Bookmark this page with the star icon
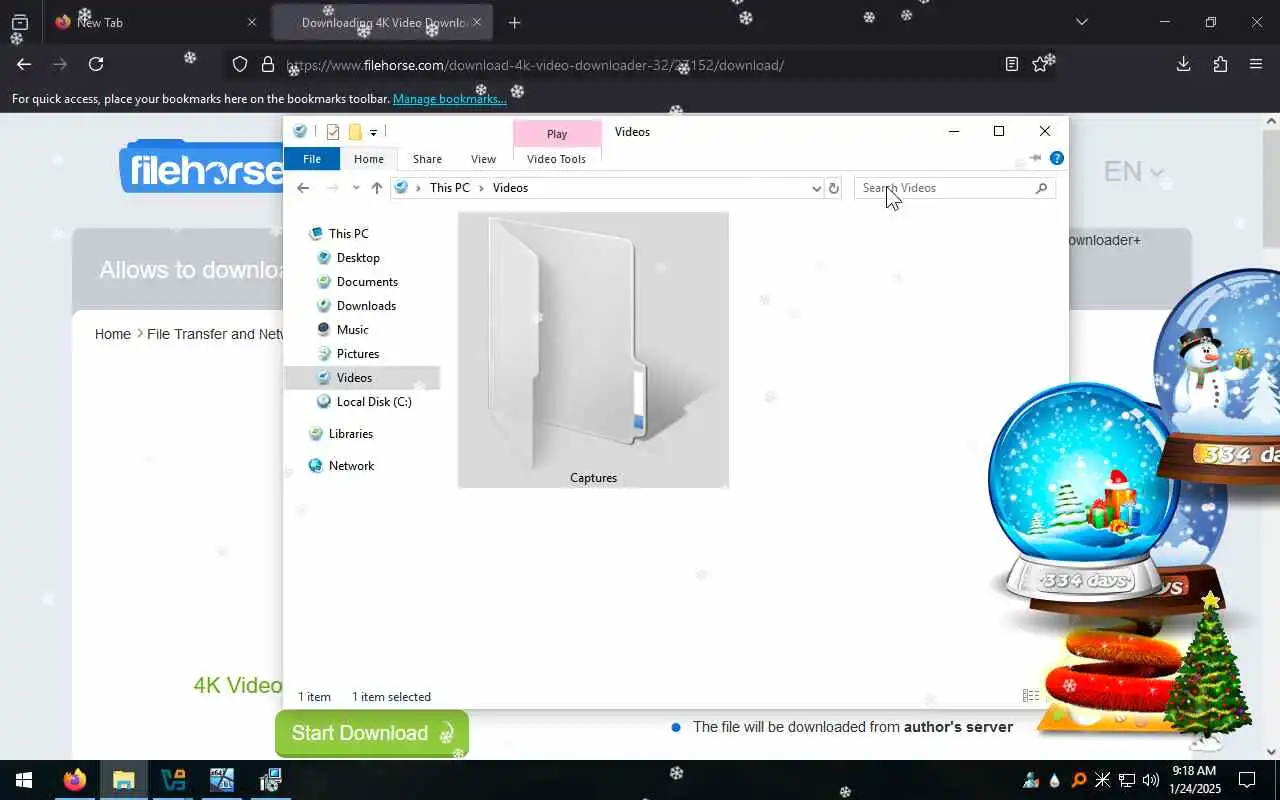Screen dimensions: 1280x800 click(1040, 64)
